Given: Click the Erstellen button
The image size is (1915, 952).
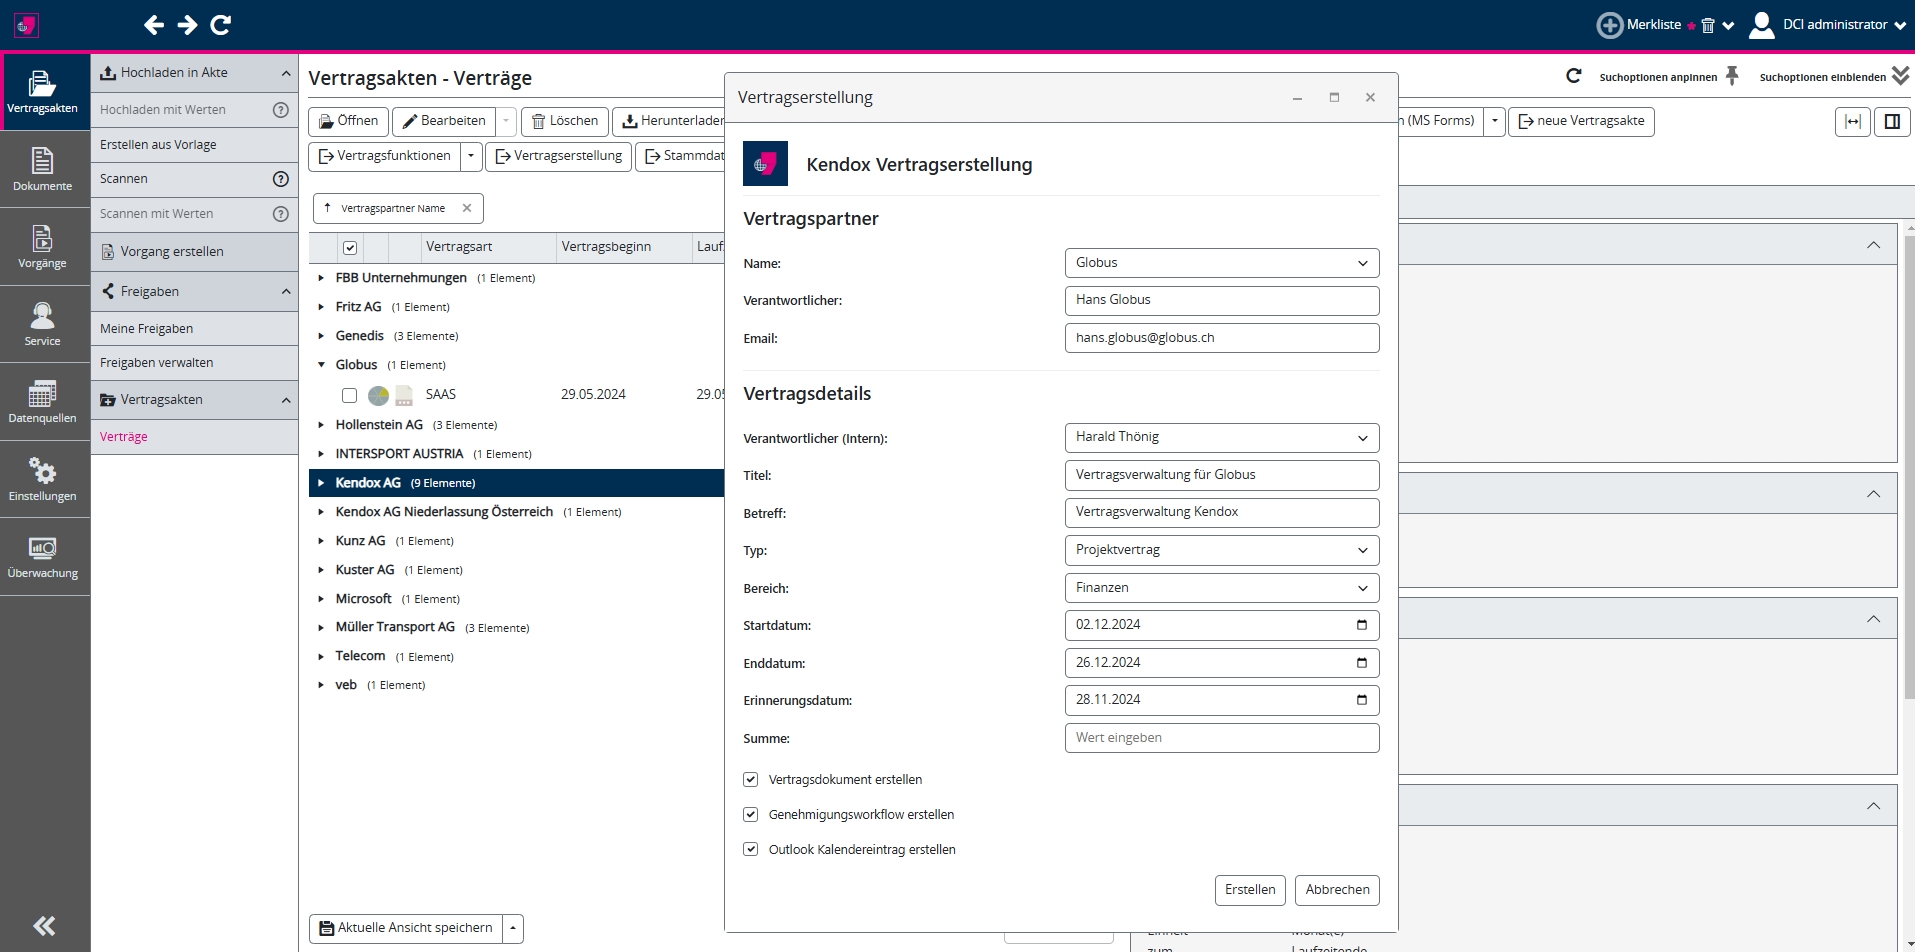Looking at the screenshot, I should coord(1250,890).
